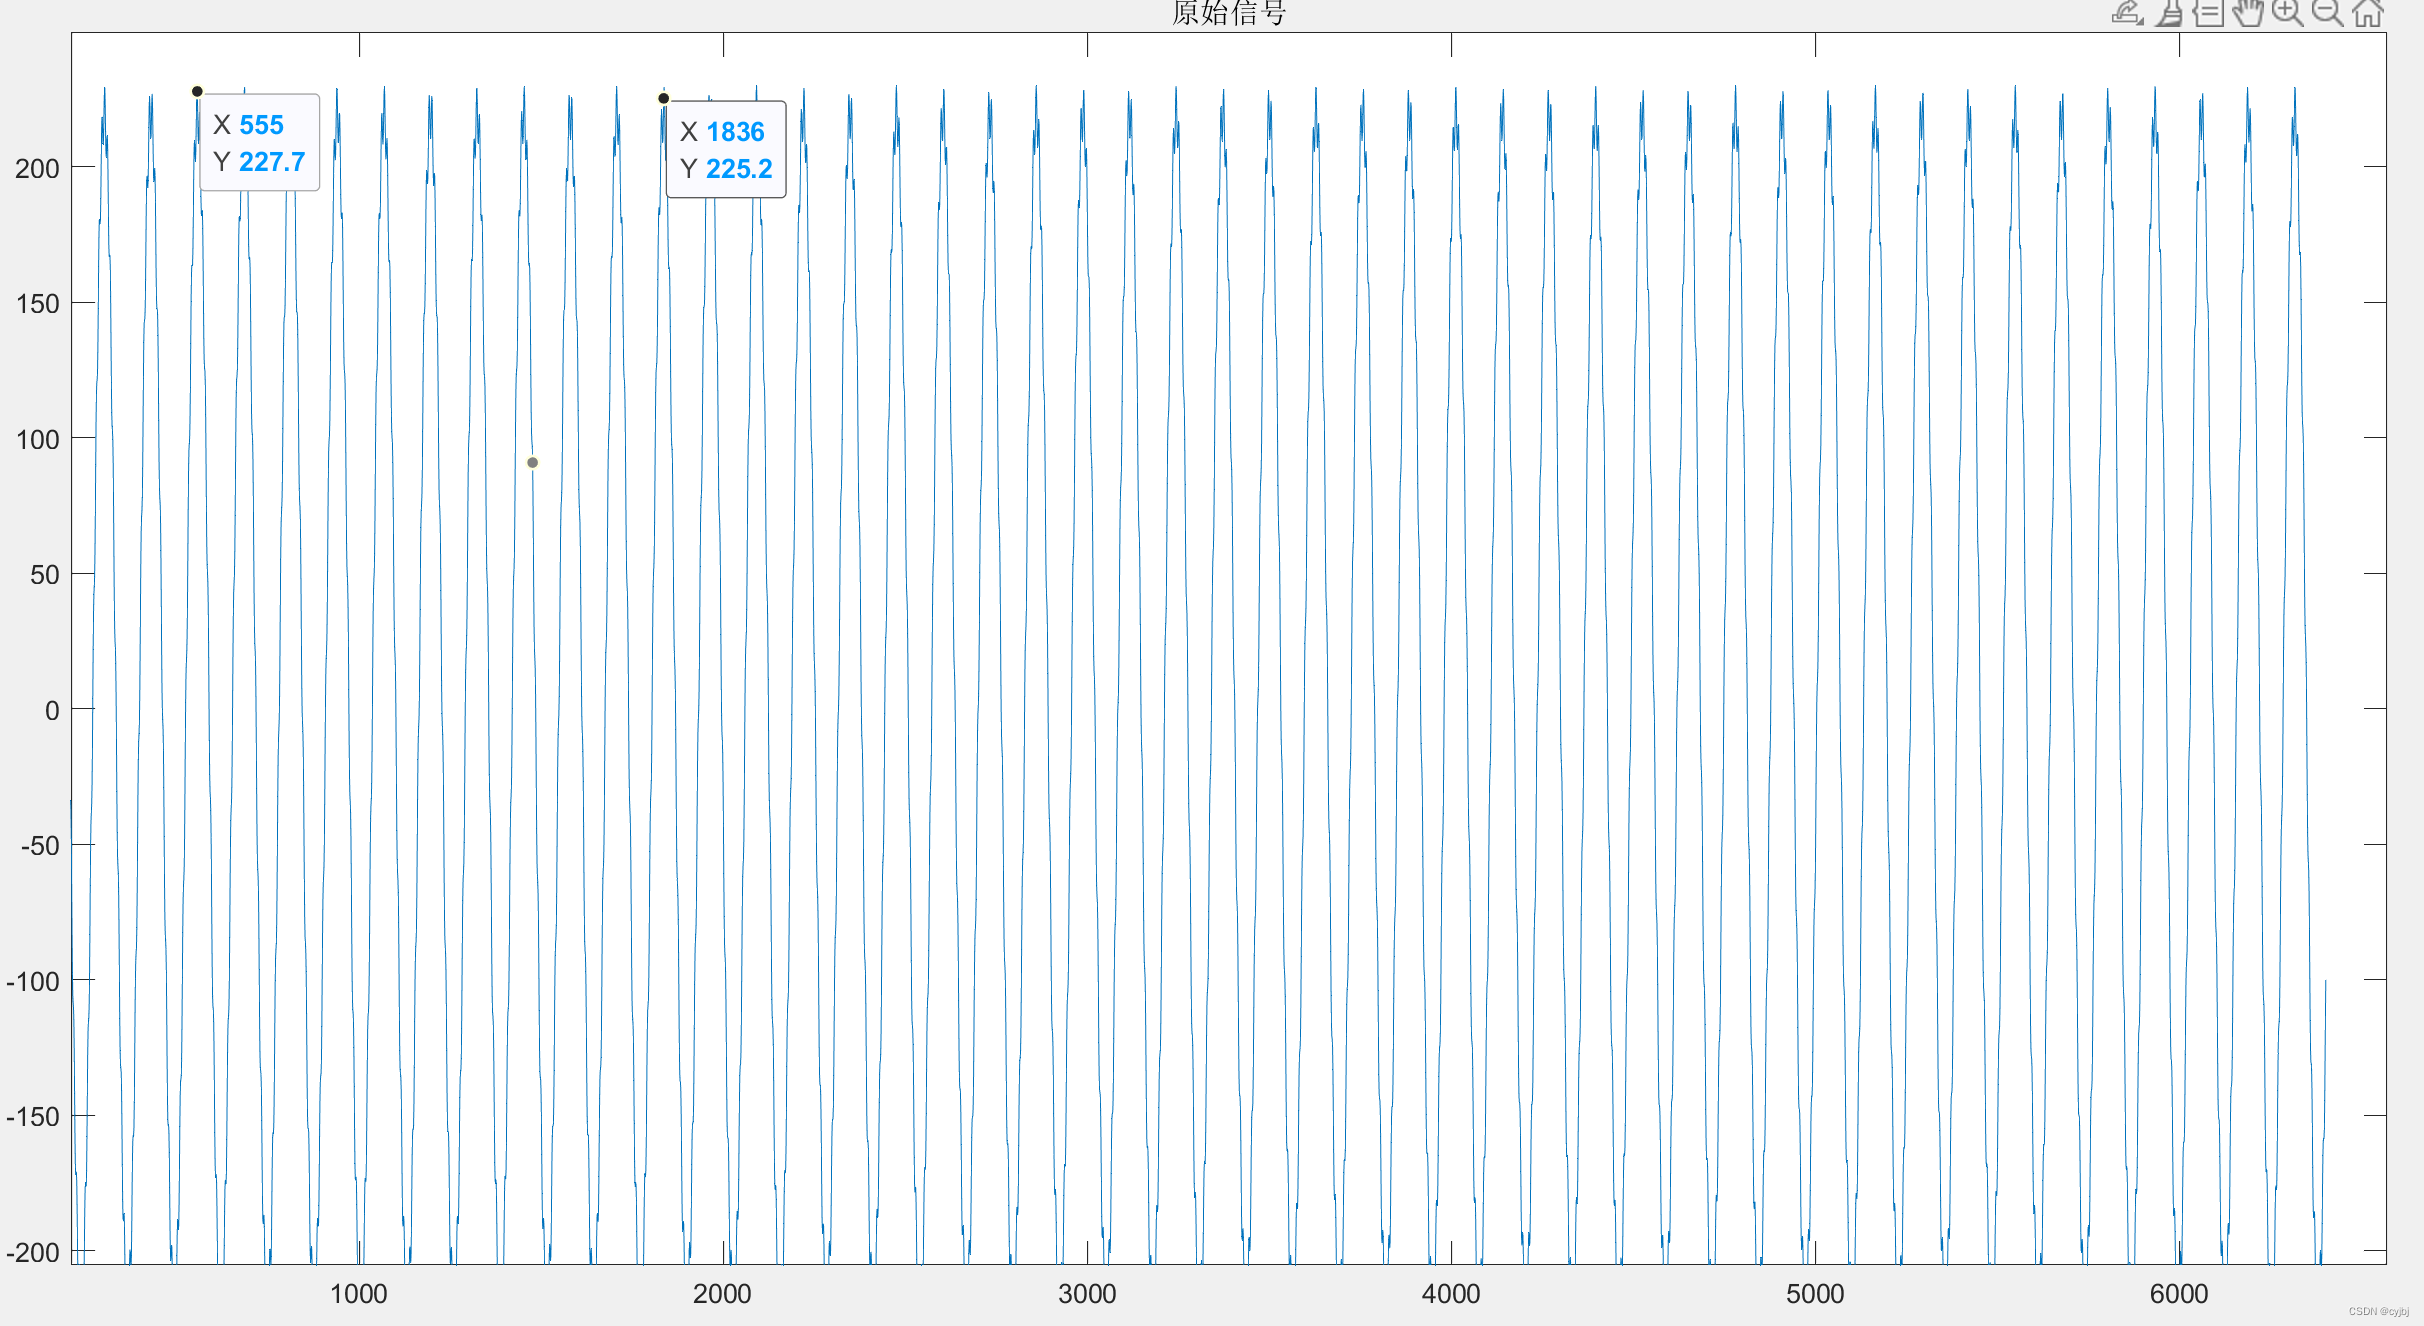The image size is (2424, 1326).
Task: Click the y-axis tick label 200
Action: pos(37,168)
